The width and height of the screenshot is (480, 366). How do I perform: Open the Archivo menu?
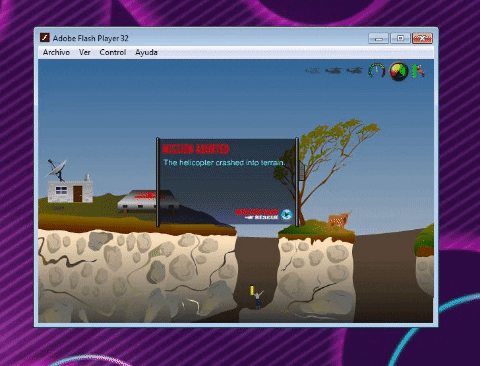56,52
